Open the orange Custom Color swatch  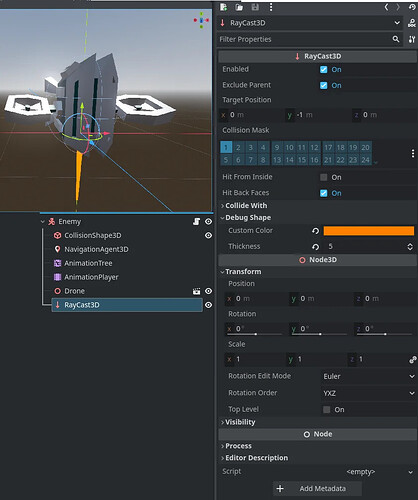click(369, 231)
